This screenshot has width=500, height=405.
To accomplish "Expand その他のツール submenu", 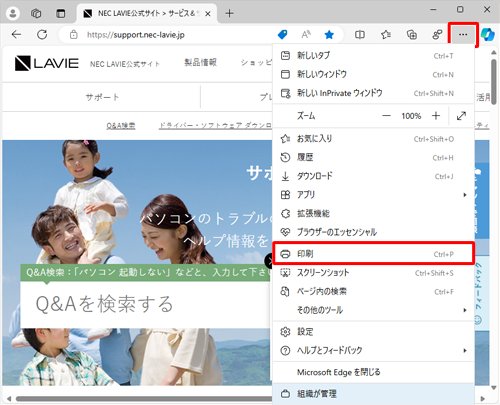I will (x=373, y=310).
